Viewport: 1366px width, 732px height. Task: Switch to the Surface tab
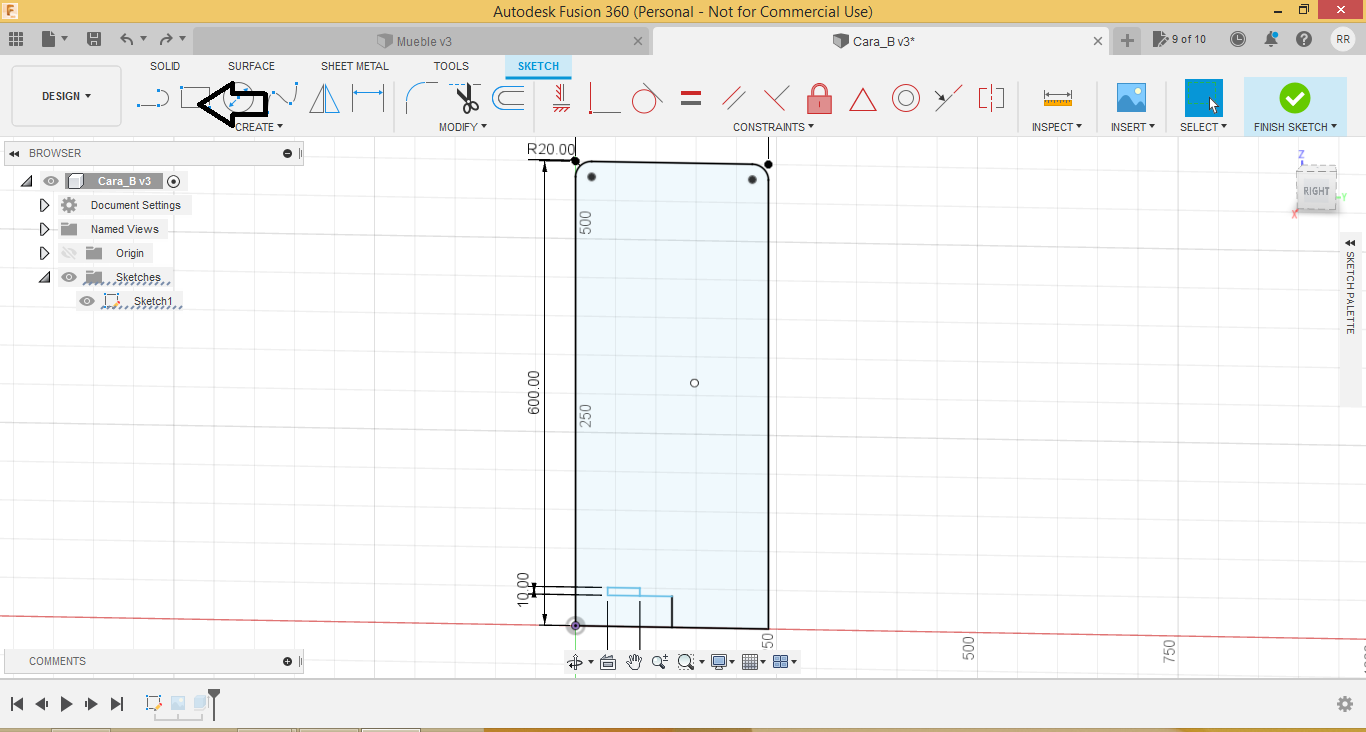coord(251,66)
